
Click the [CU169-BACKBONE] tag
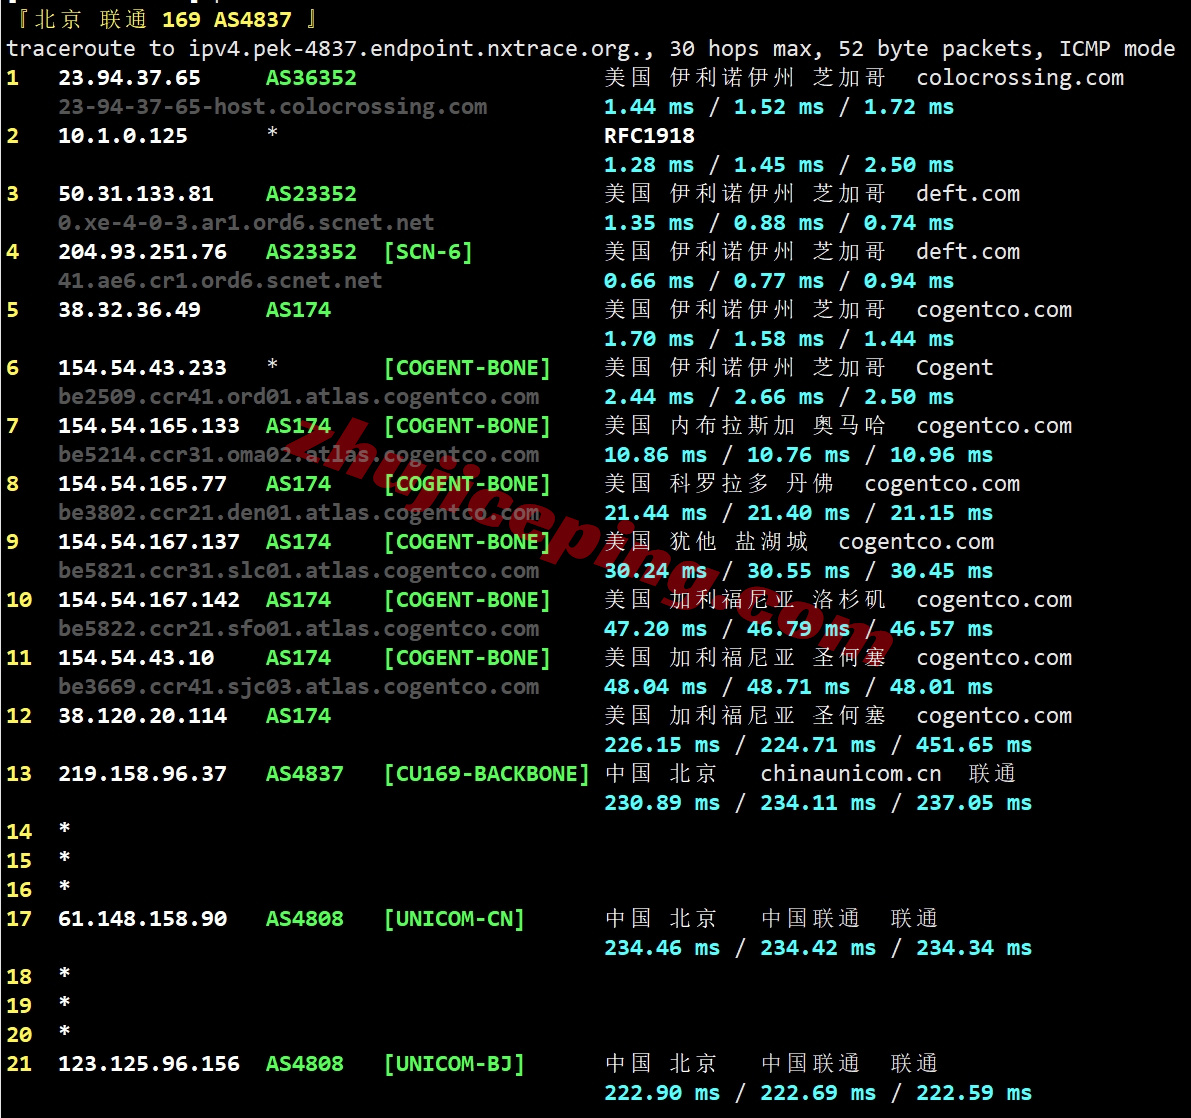pyautogui.click(x=487, y=775)
